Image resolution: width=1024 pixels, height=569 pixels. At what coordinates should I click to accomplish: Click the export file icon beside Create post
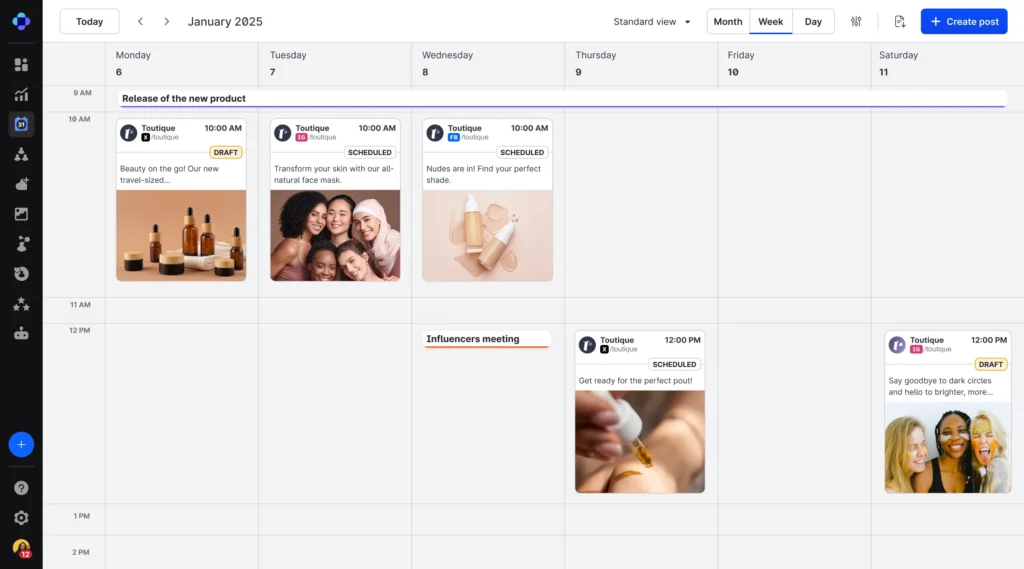coord(900,22)
